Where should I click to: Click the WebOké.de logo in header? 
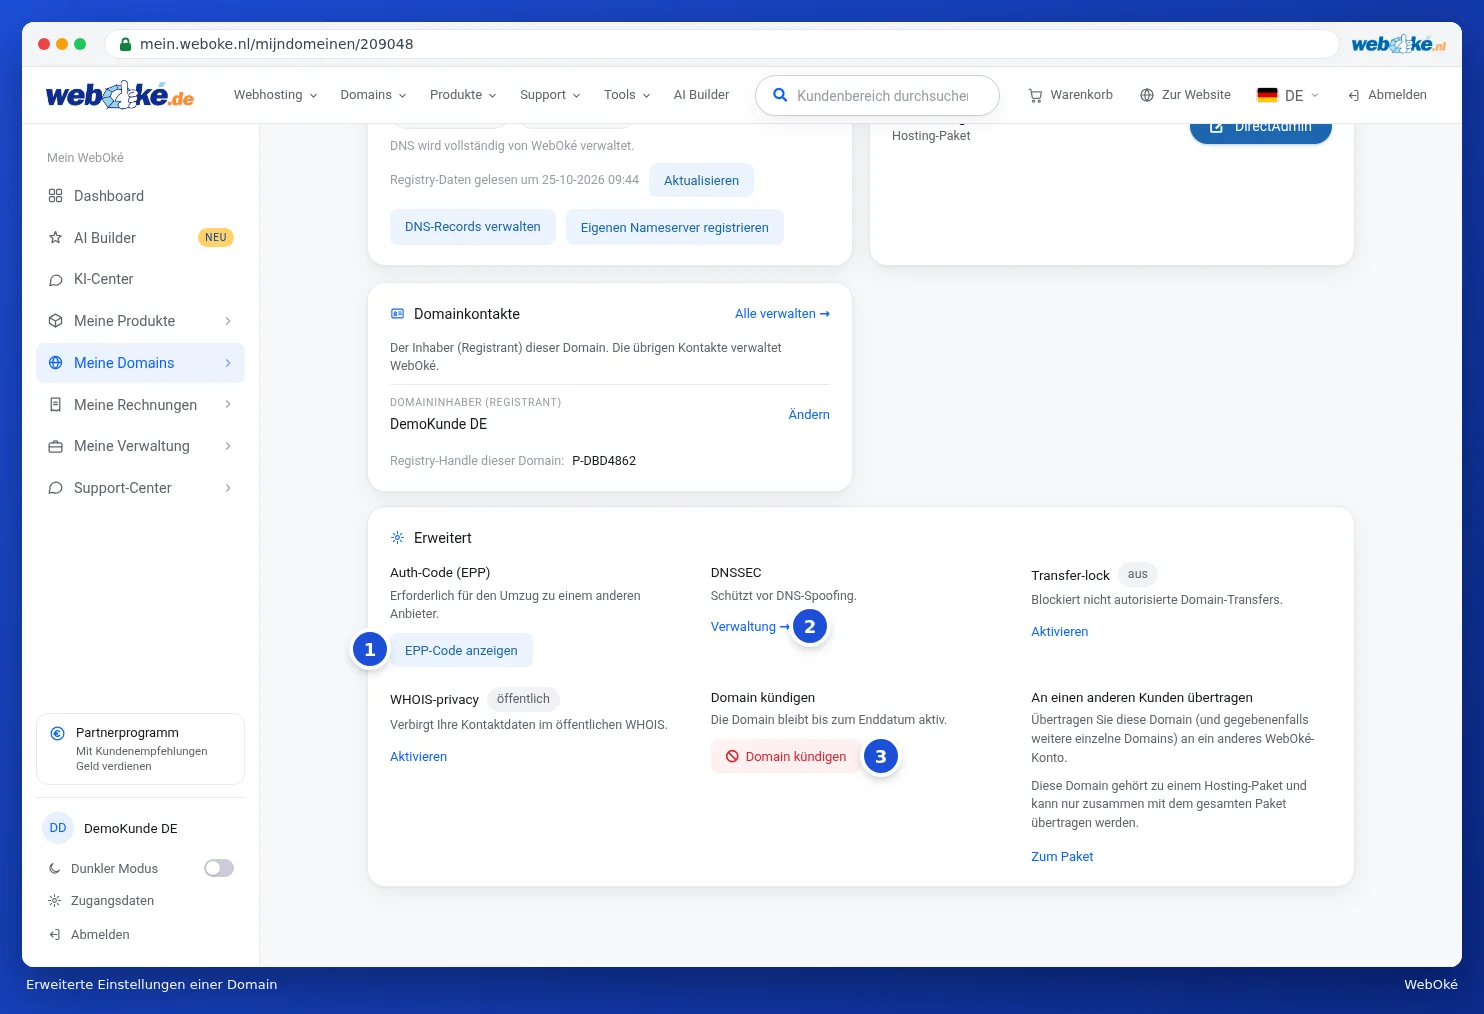(120, 95)
